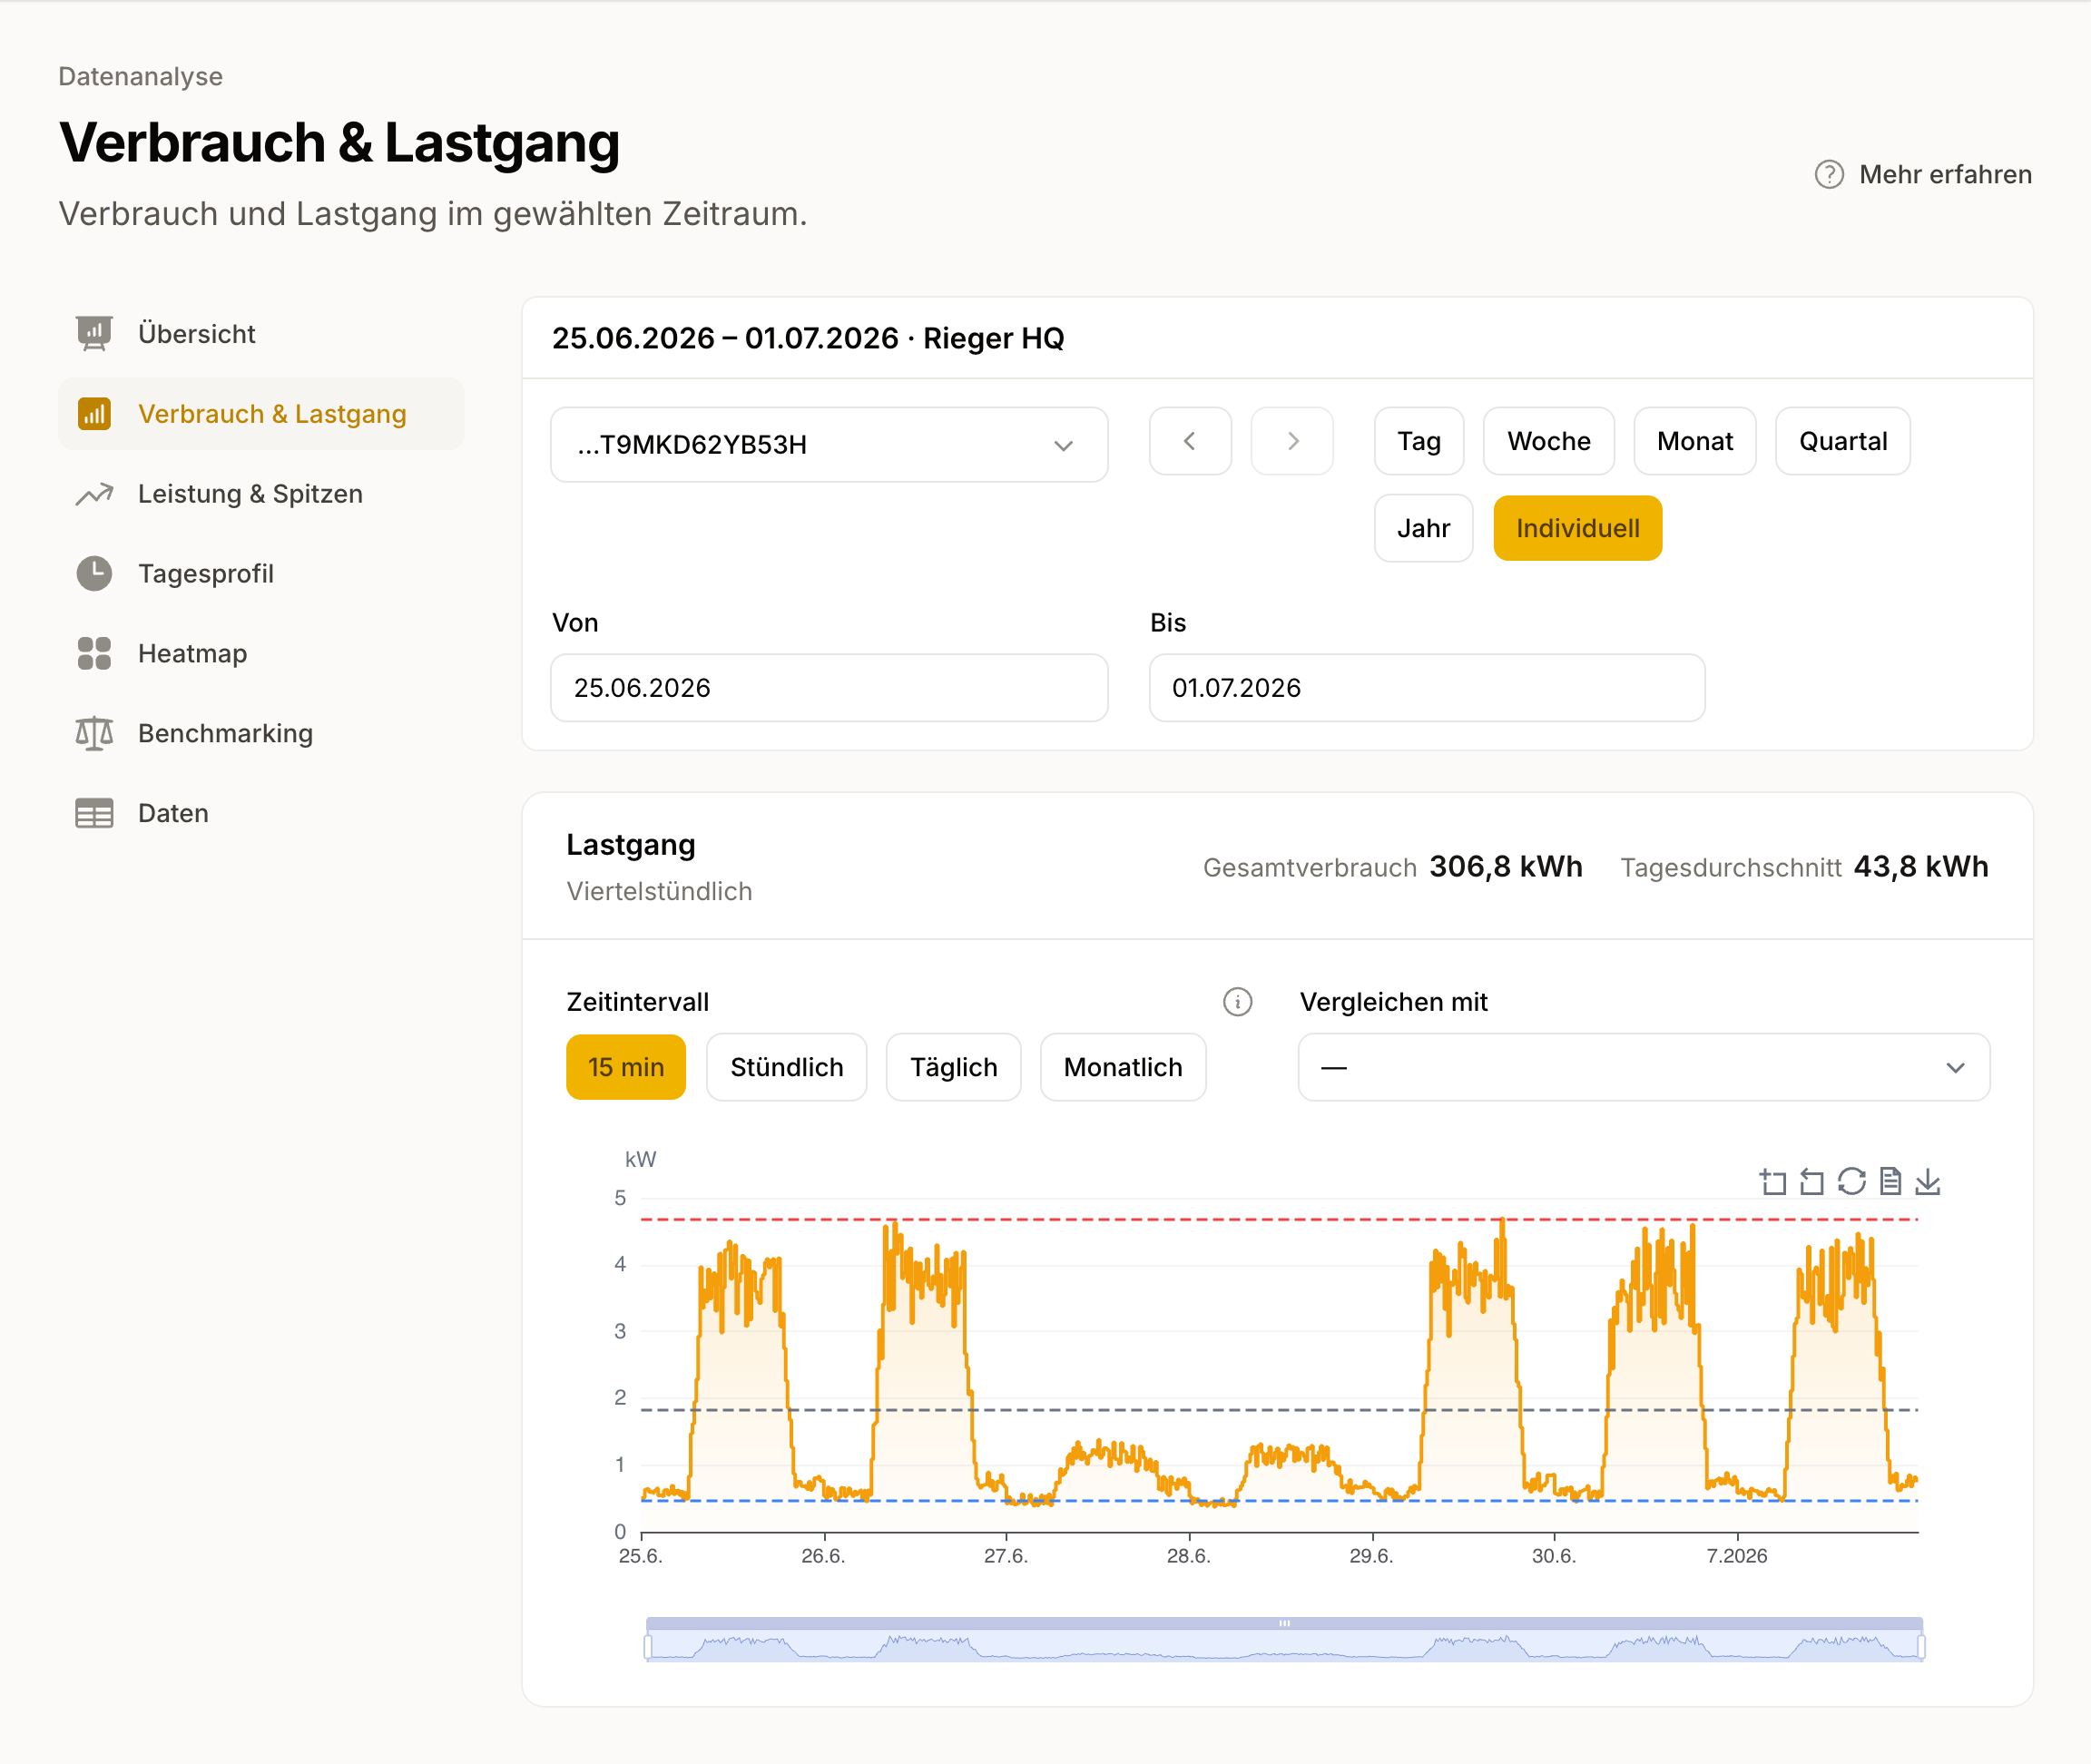Go to previous period arrow
The image size is (2091, 1764).
(1190, 441)
